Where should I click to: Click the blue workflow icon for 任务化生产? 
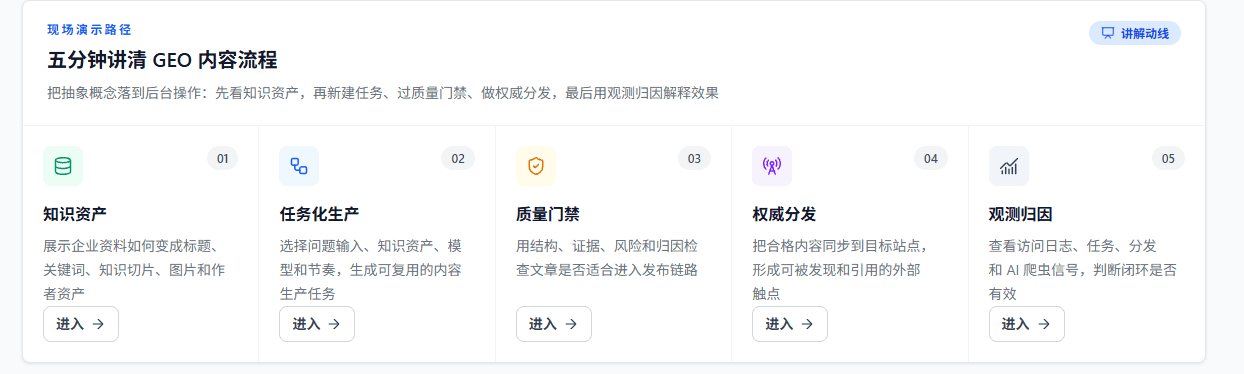tap(299, 166)
